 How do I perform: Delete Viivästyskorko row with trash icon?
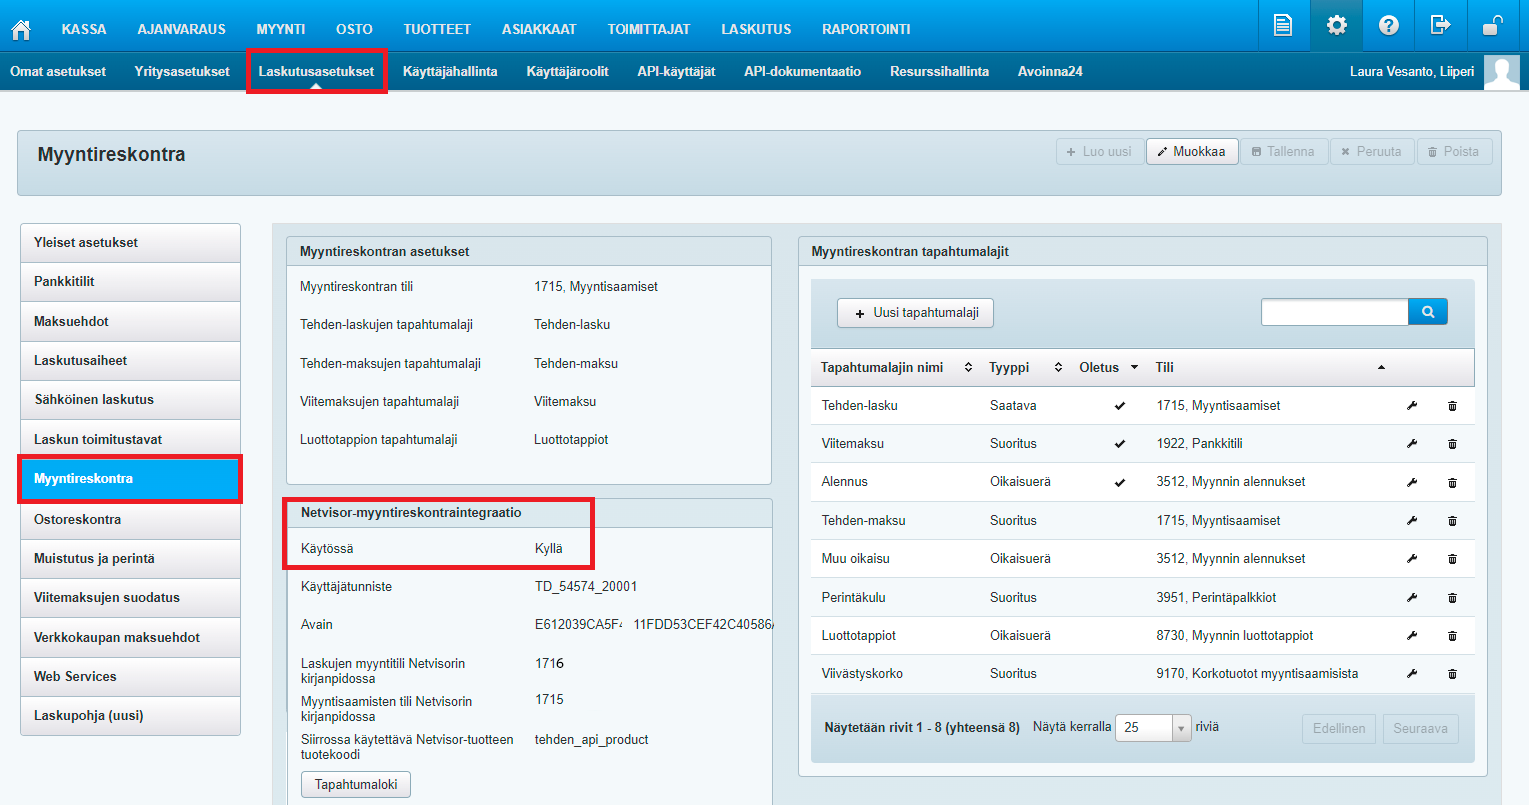pos(1452,674)
